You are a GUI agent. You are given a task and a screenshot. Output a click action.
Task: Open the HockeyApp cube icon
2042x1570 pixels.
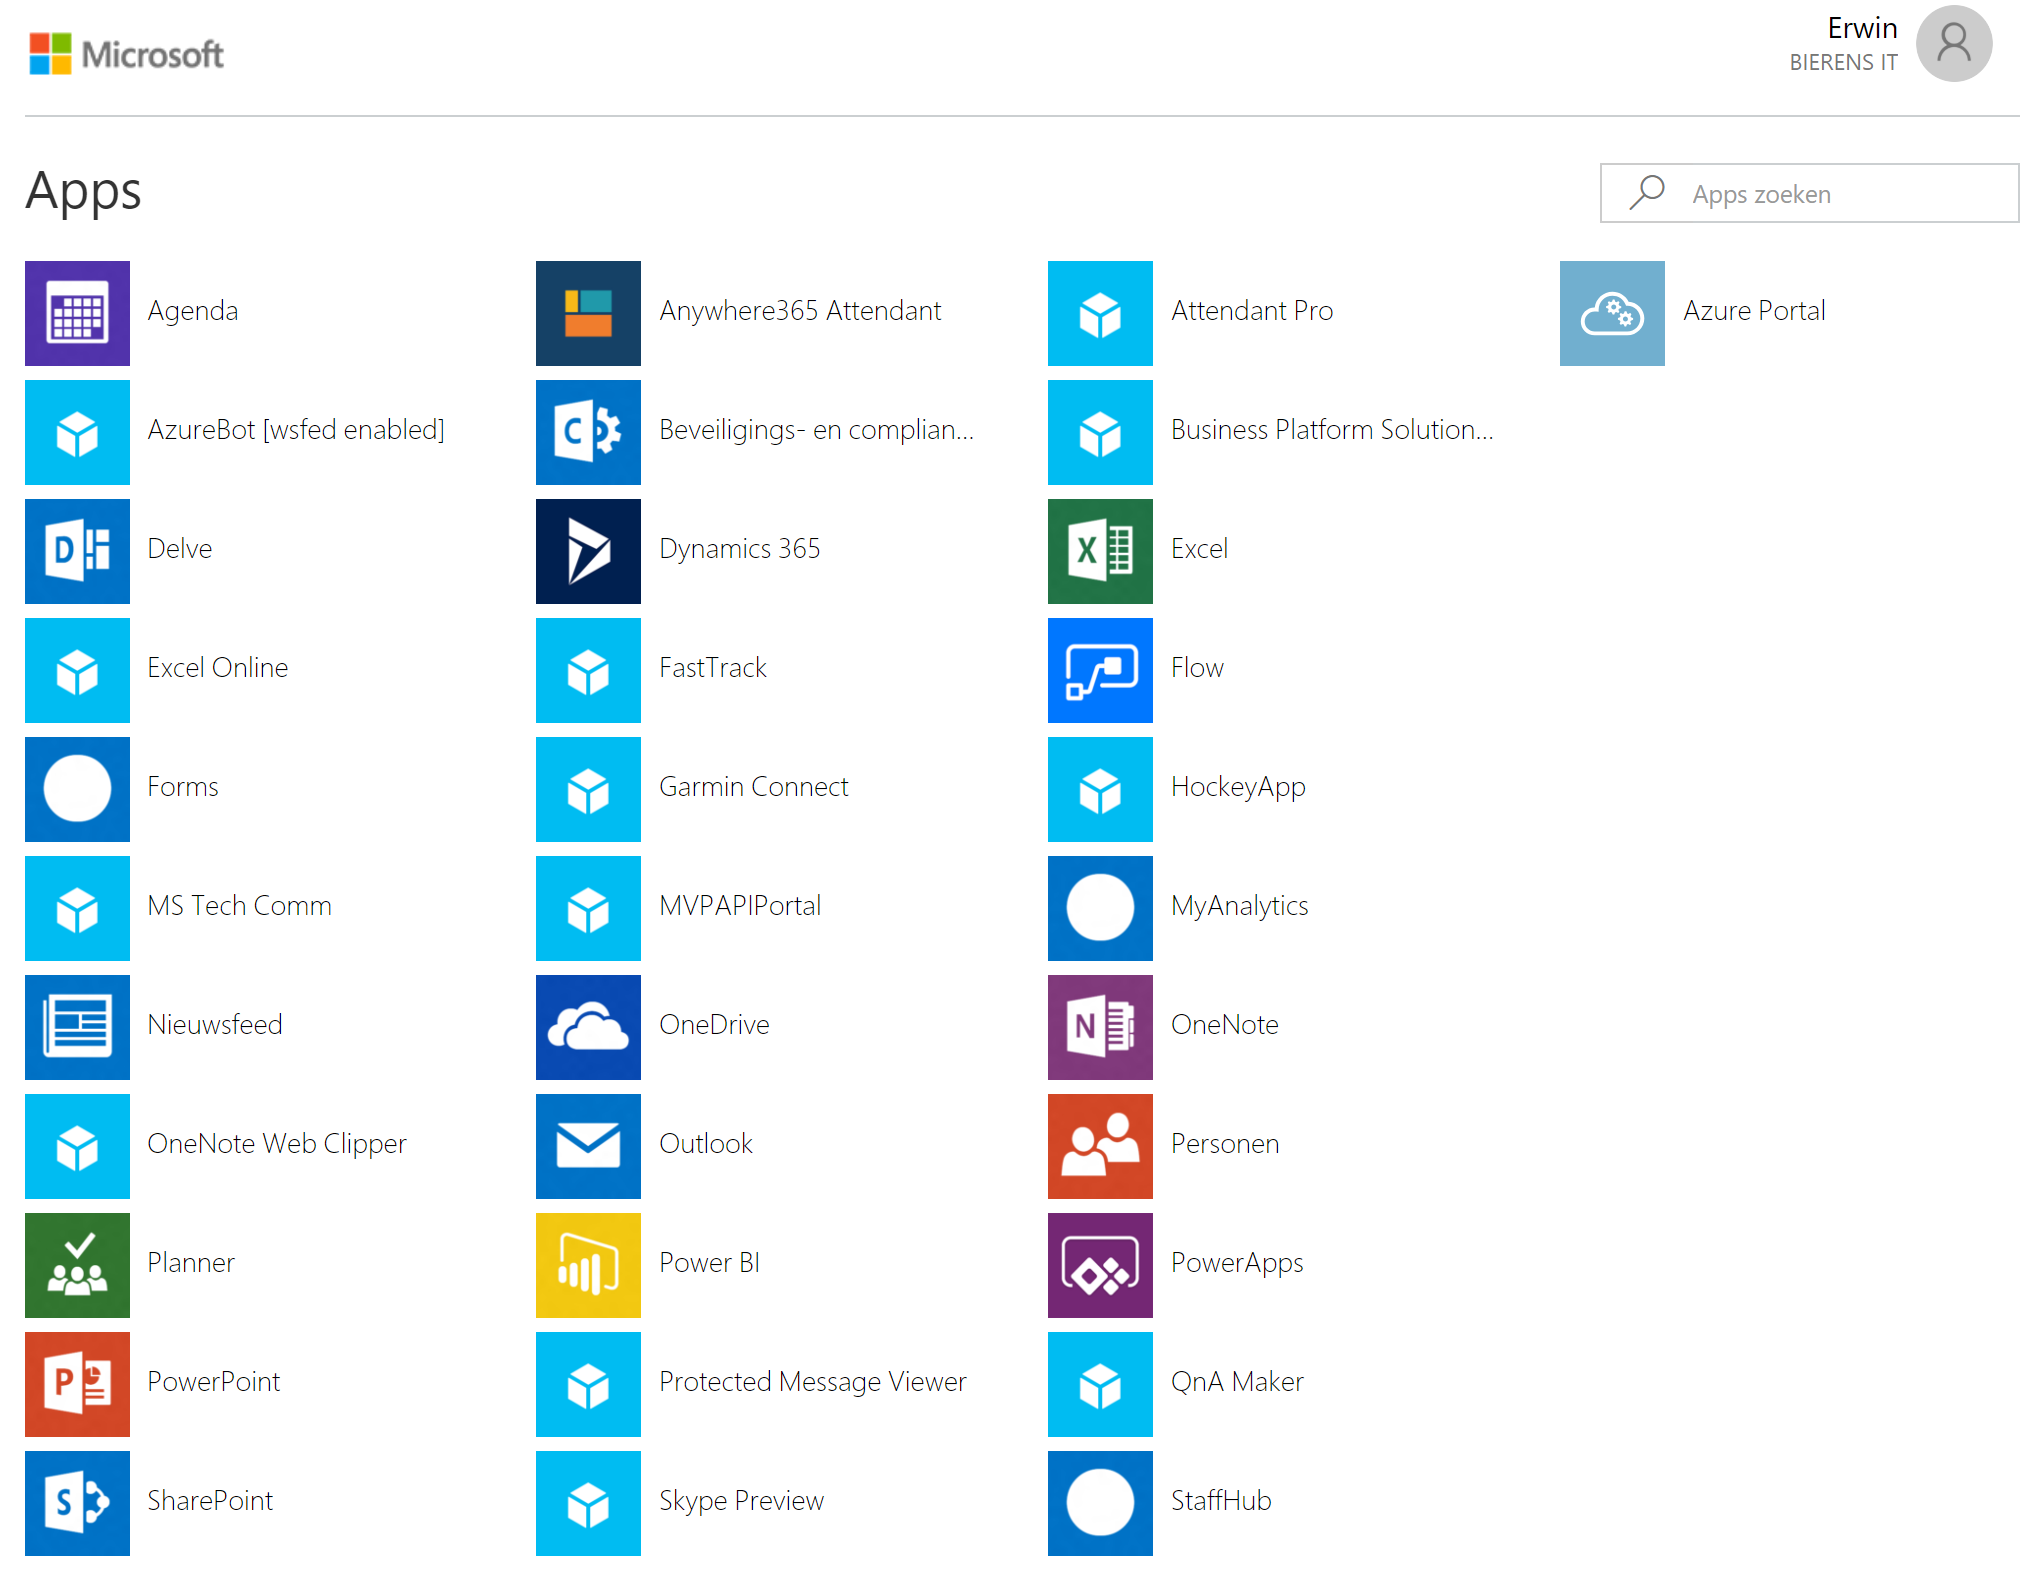[x=1100, y=789]
